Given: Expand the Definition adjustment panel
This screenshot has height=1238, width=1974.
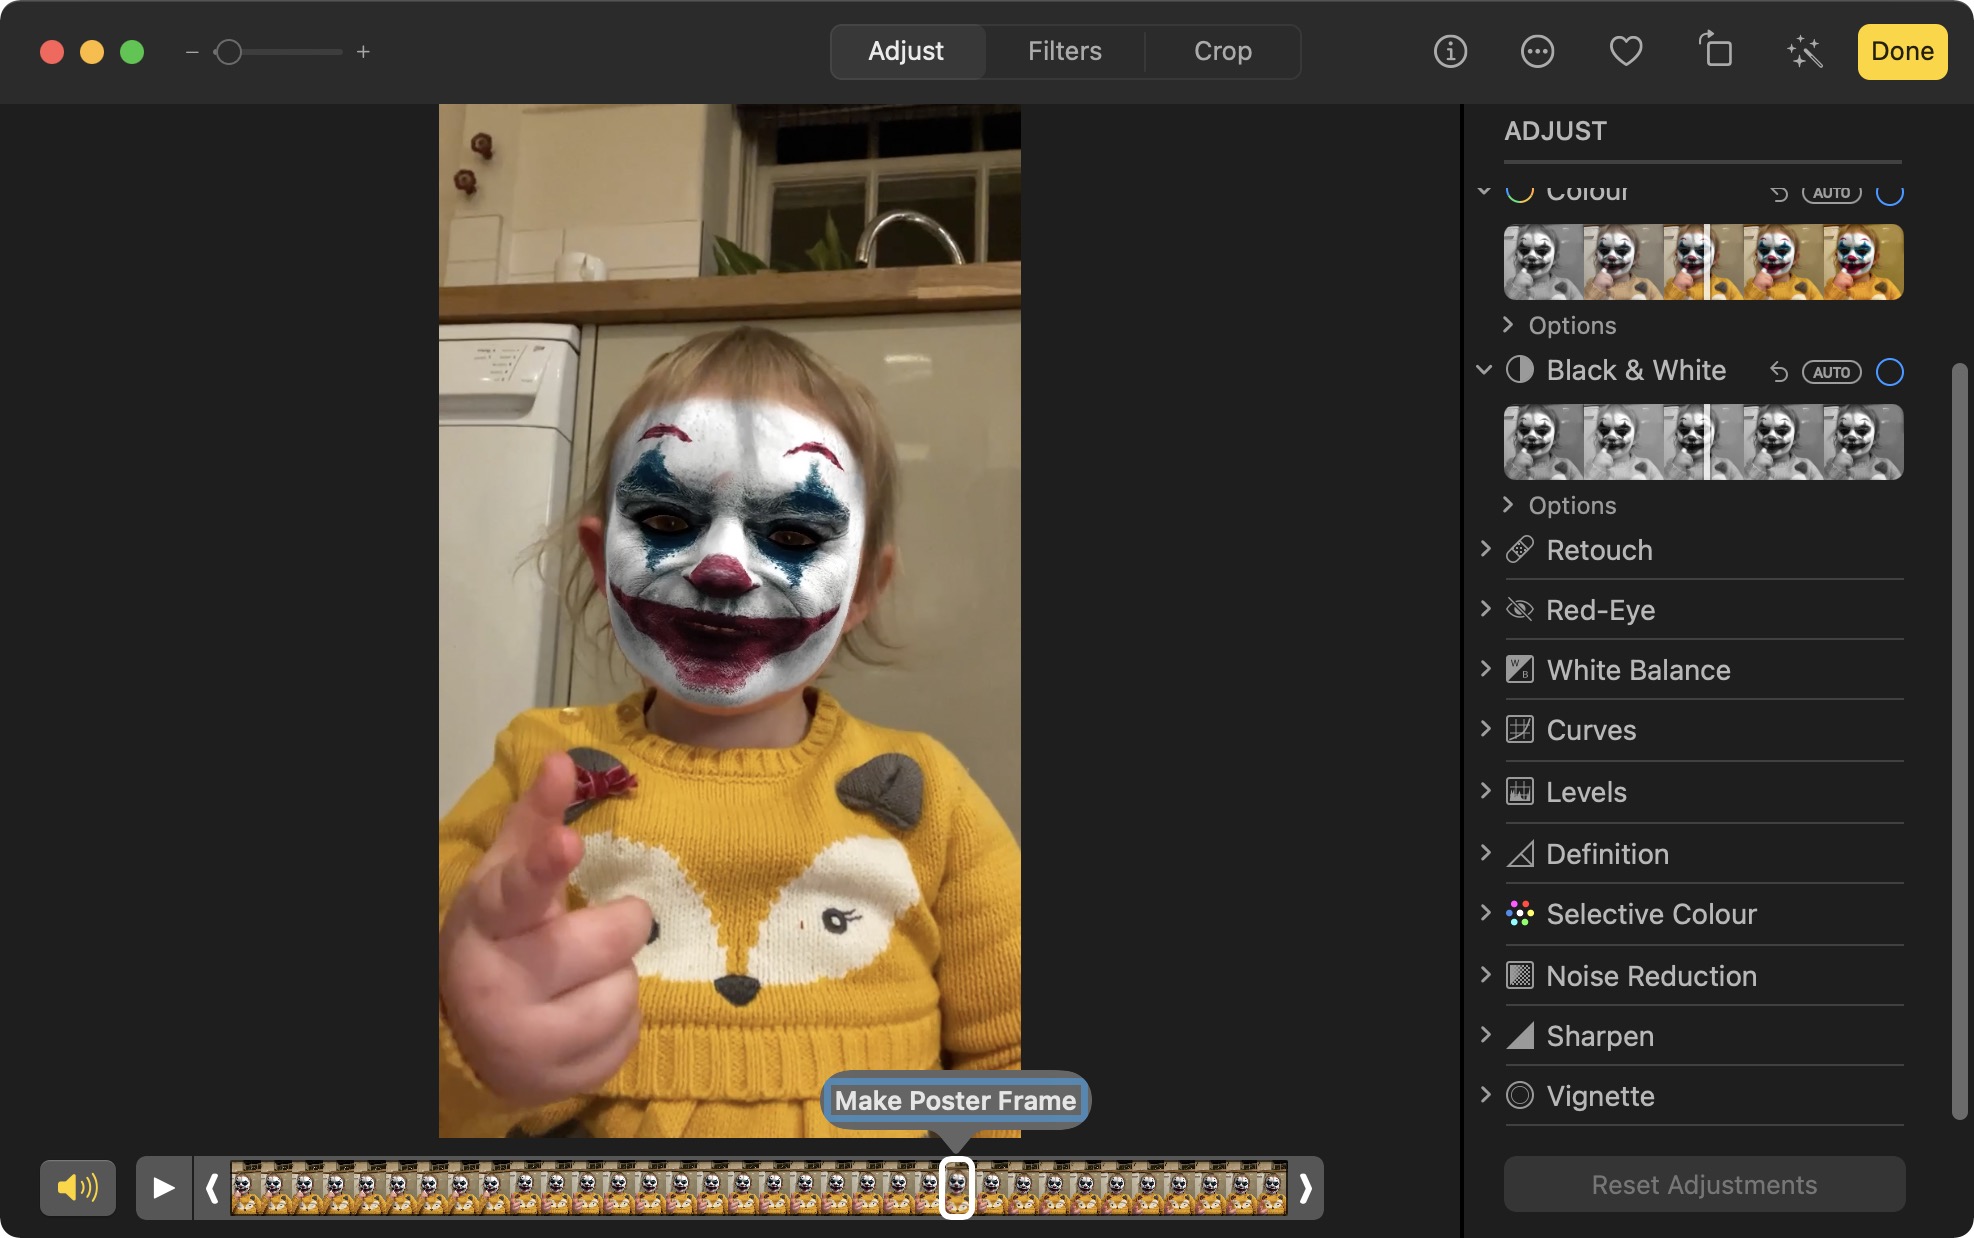Looking at the screenshot, I should [x=1486, y=853].
